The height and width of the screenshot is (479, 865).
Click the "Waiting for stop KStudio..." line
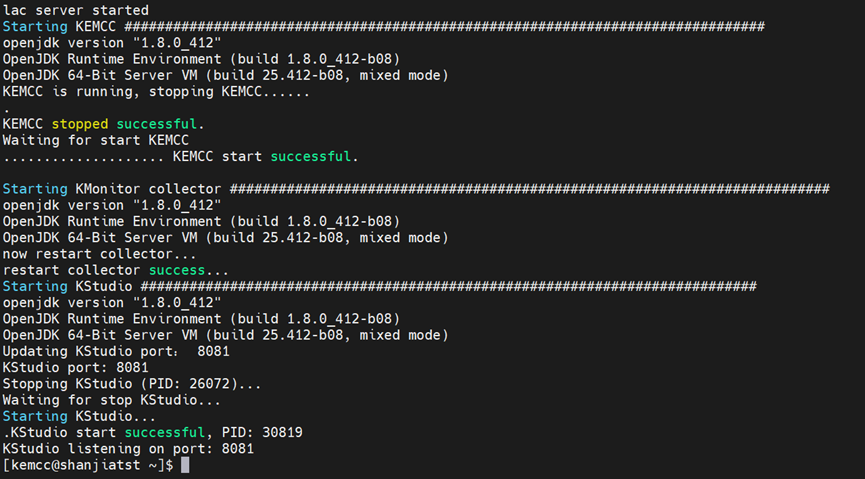point(112,400)
